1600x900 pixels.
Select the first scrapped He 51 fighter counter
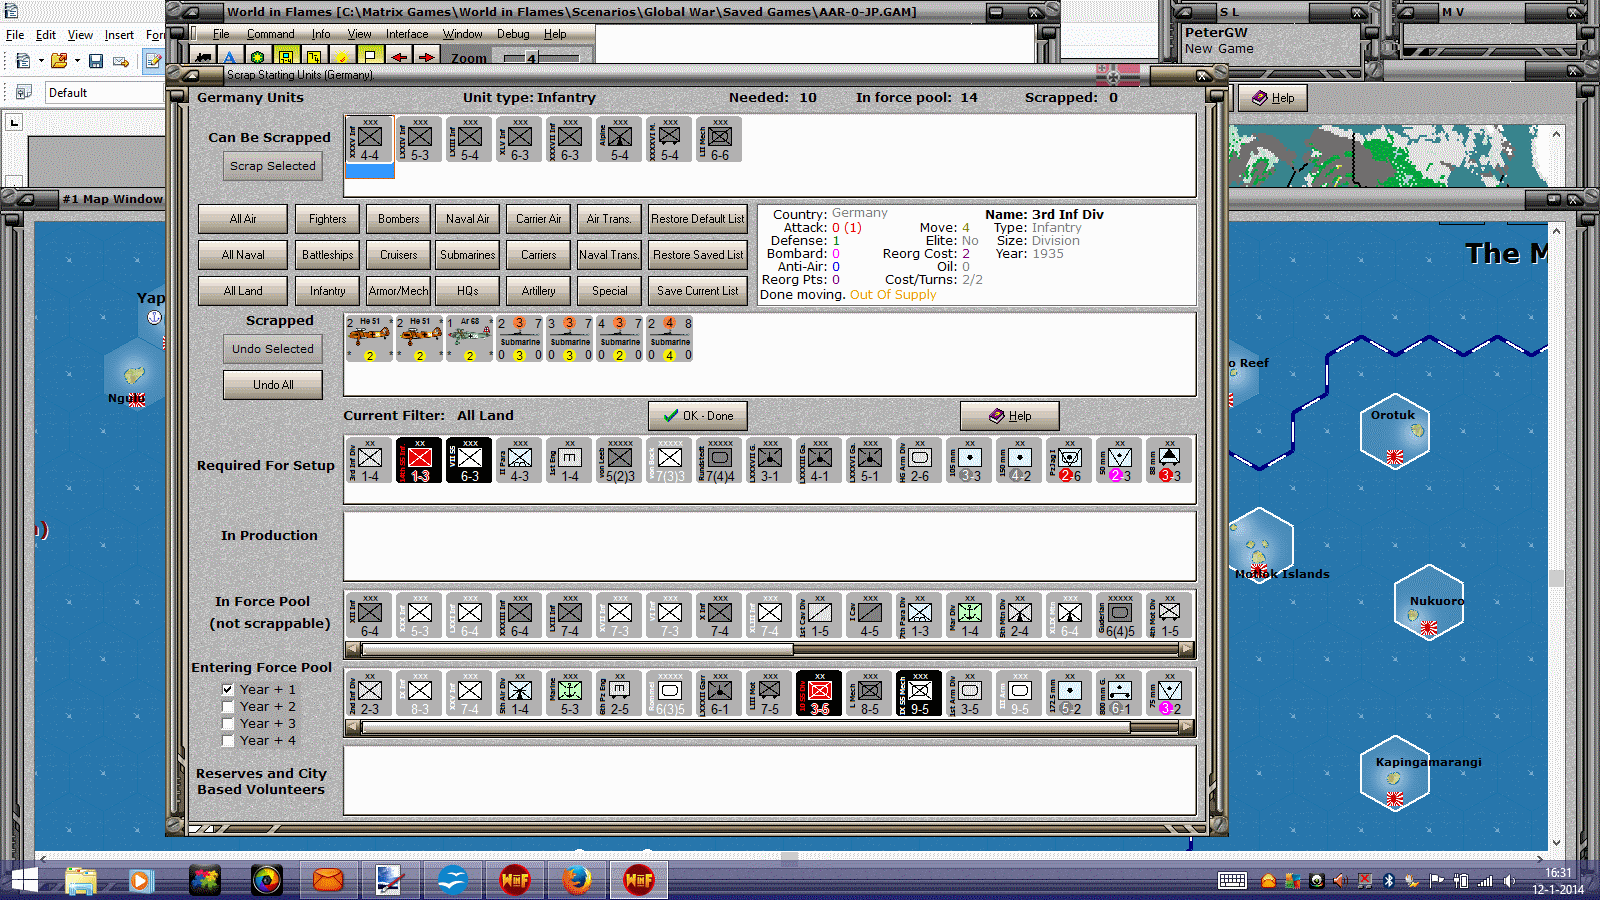[x=369, y=339]
